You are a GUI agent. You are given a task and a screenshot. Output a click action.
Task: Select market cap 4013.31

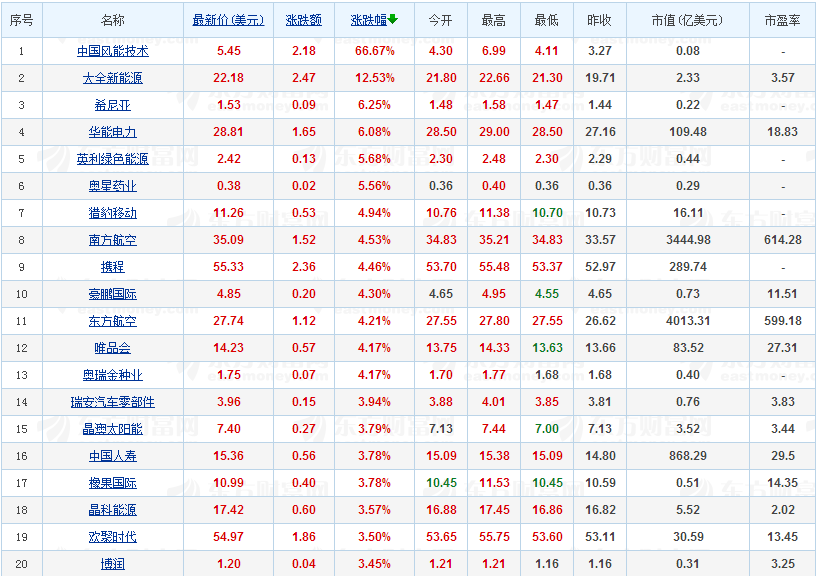click(688, 321)
